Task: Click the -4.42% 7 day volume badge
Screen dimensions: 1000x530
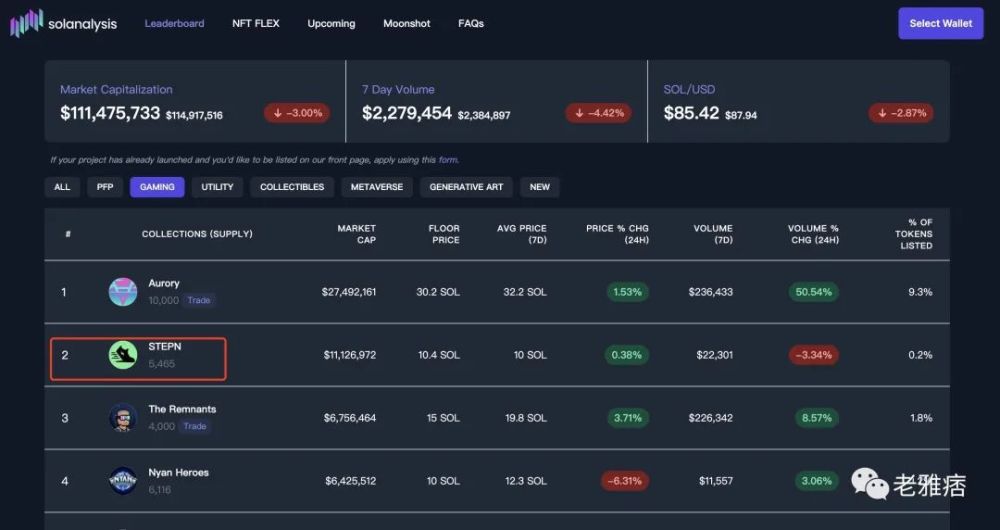Action: coord(599,113)
